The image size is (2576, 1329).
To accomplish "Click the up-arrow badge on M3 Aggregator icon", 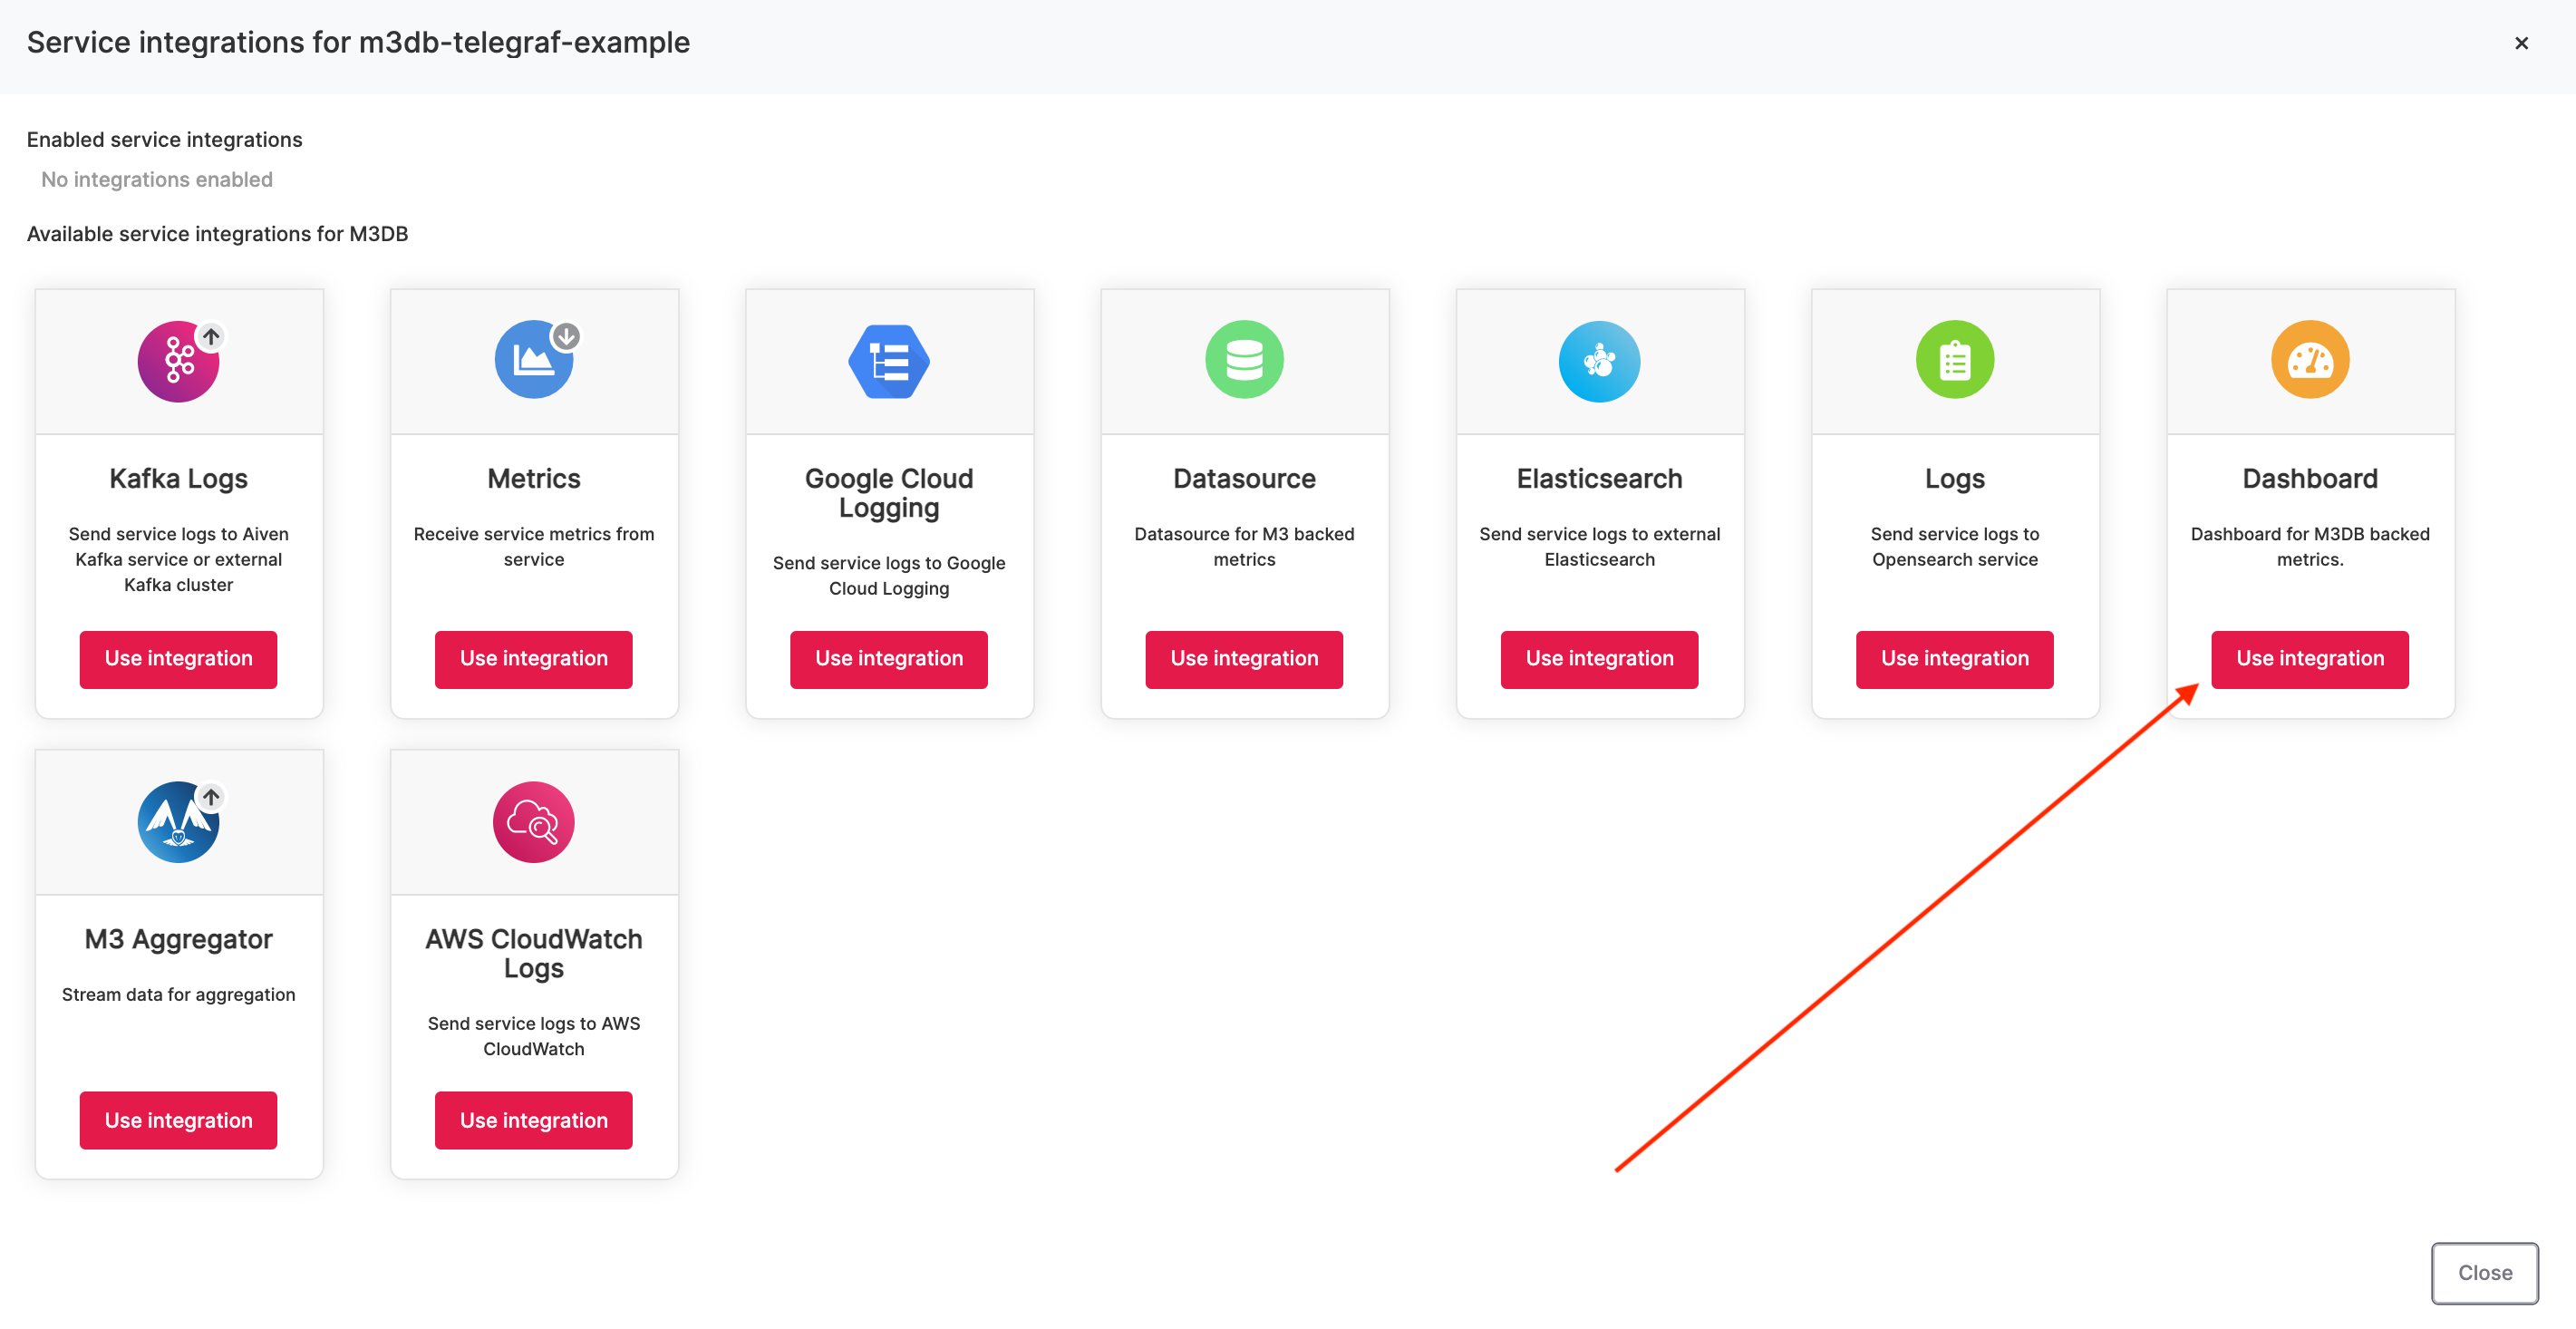I will pyautogui.click(x=211, y=797).
